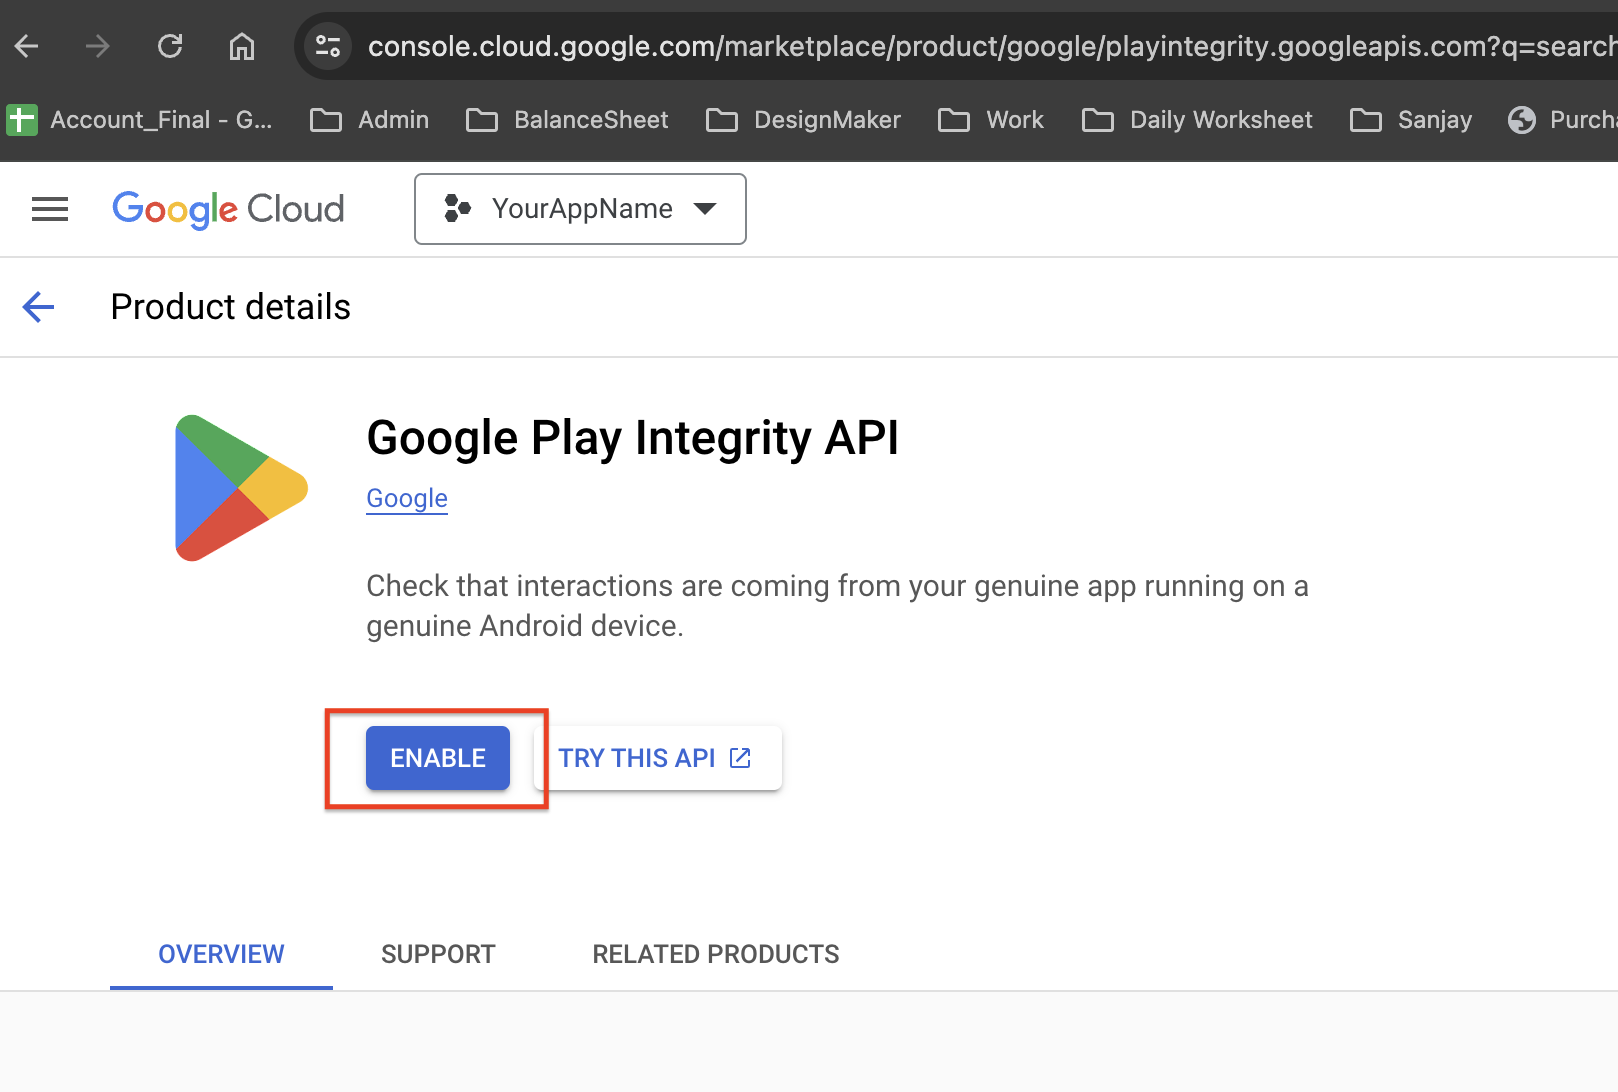Select the OVERVIEW tab
The image size is (1618, 1092).
221,954
